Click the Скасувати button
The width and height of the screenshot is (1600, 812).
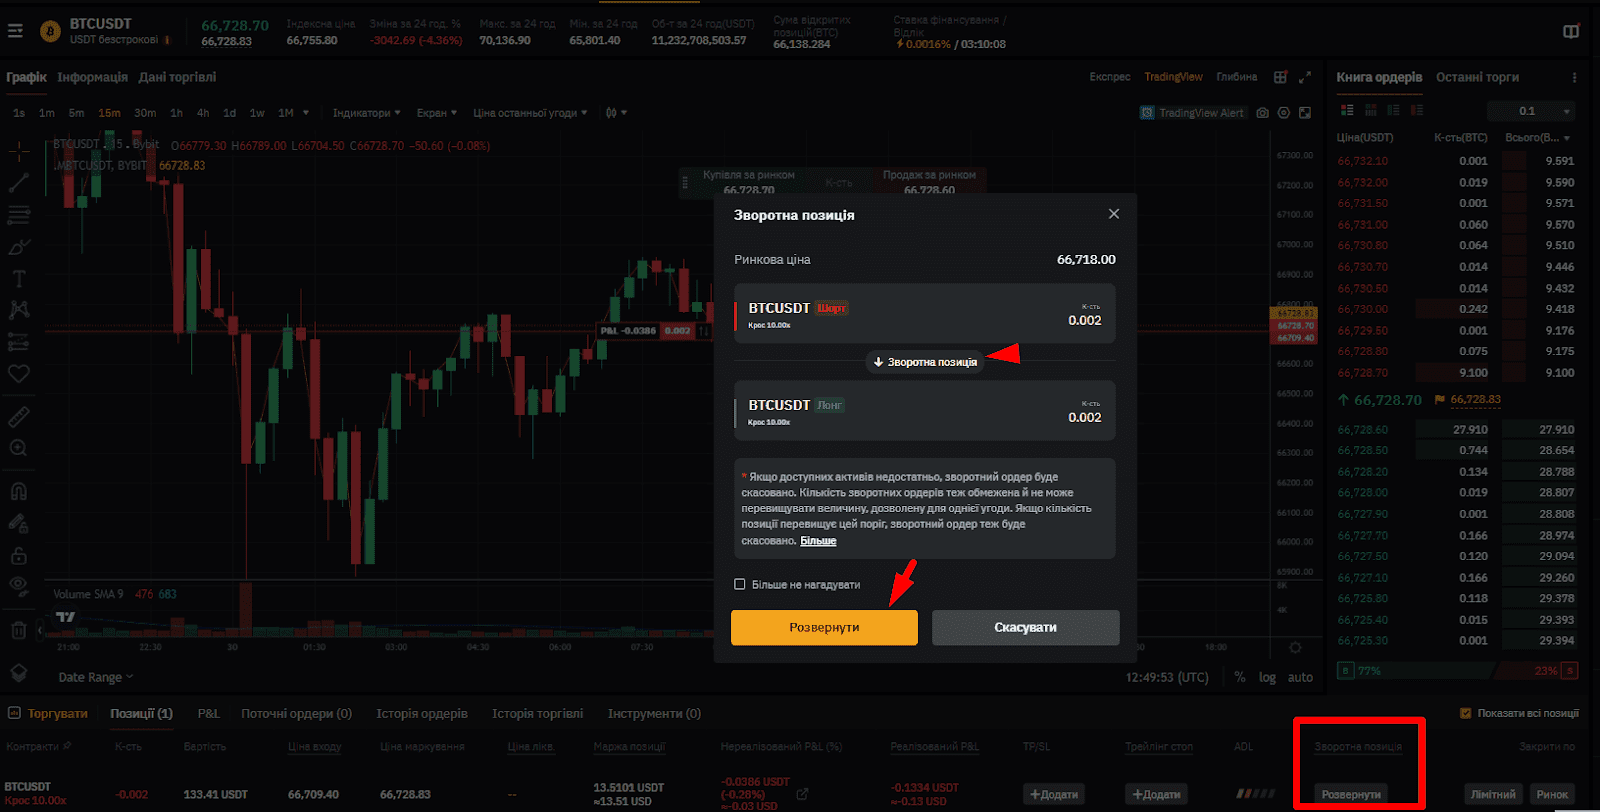point(1025,627)
